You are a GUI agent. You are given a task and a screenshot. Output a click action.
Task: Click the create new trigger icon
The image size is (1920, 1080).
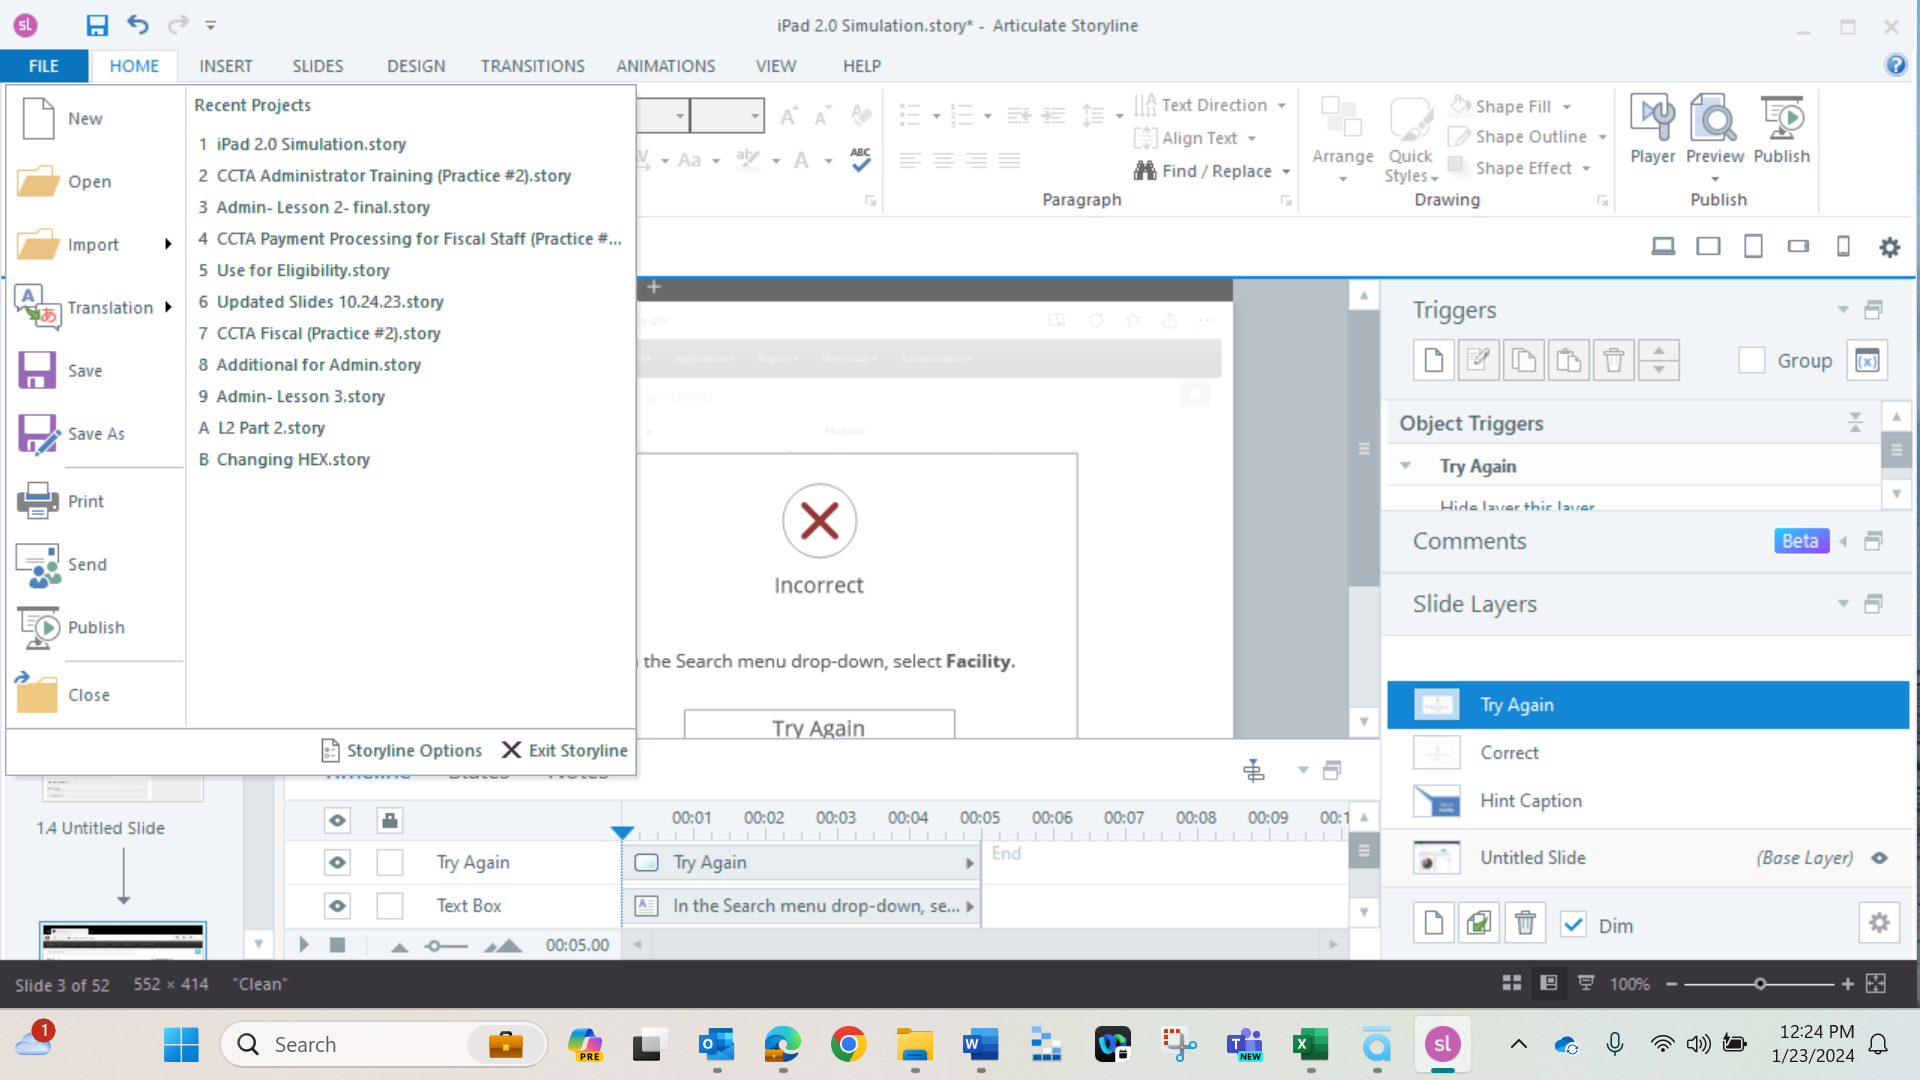coord(1433,360)
